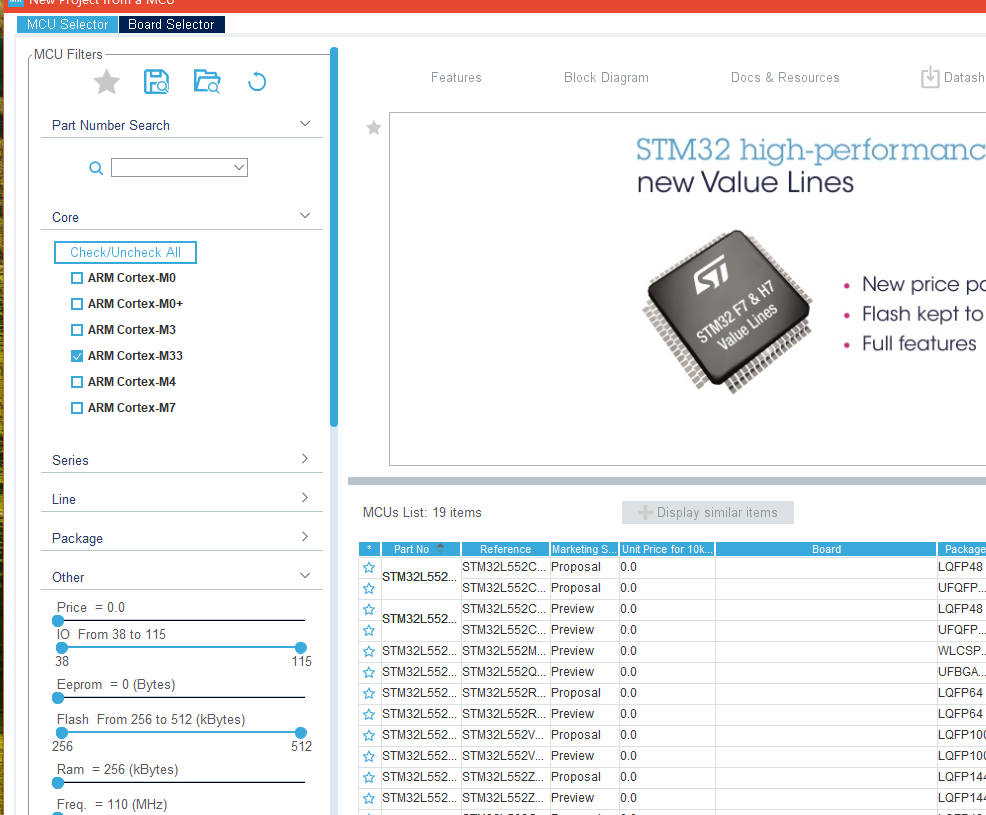This screenshot has height=815, width=986.
Task: Open the Features tab
Action: [456, 77]
